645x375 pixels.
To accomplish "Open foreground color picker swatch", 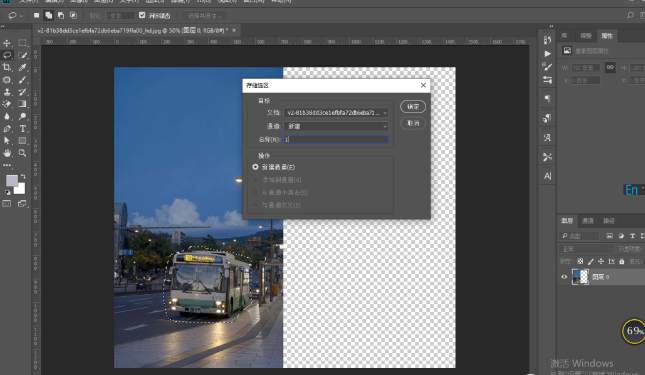I will pos(12,180).
